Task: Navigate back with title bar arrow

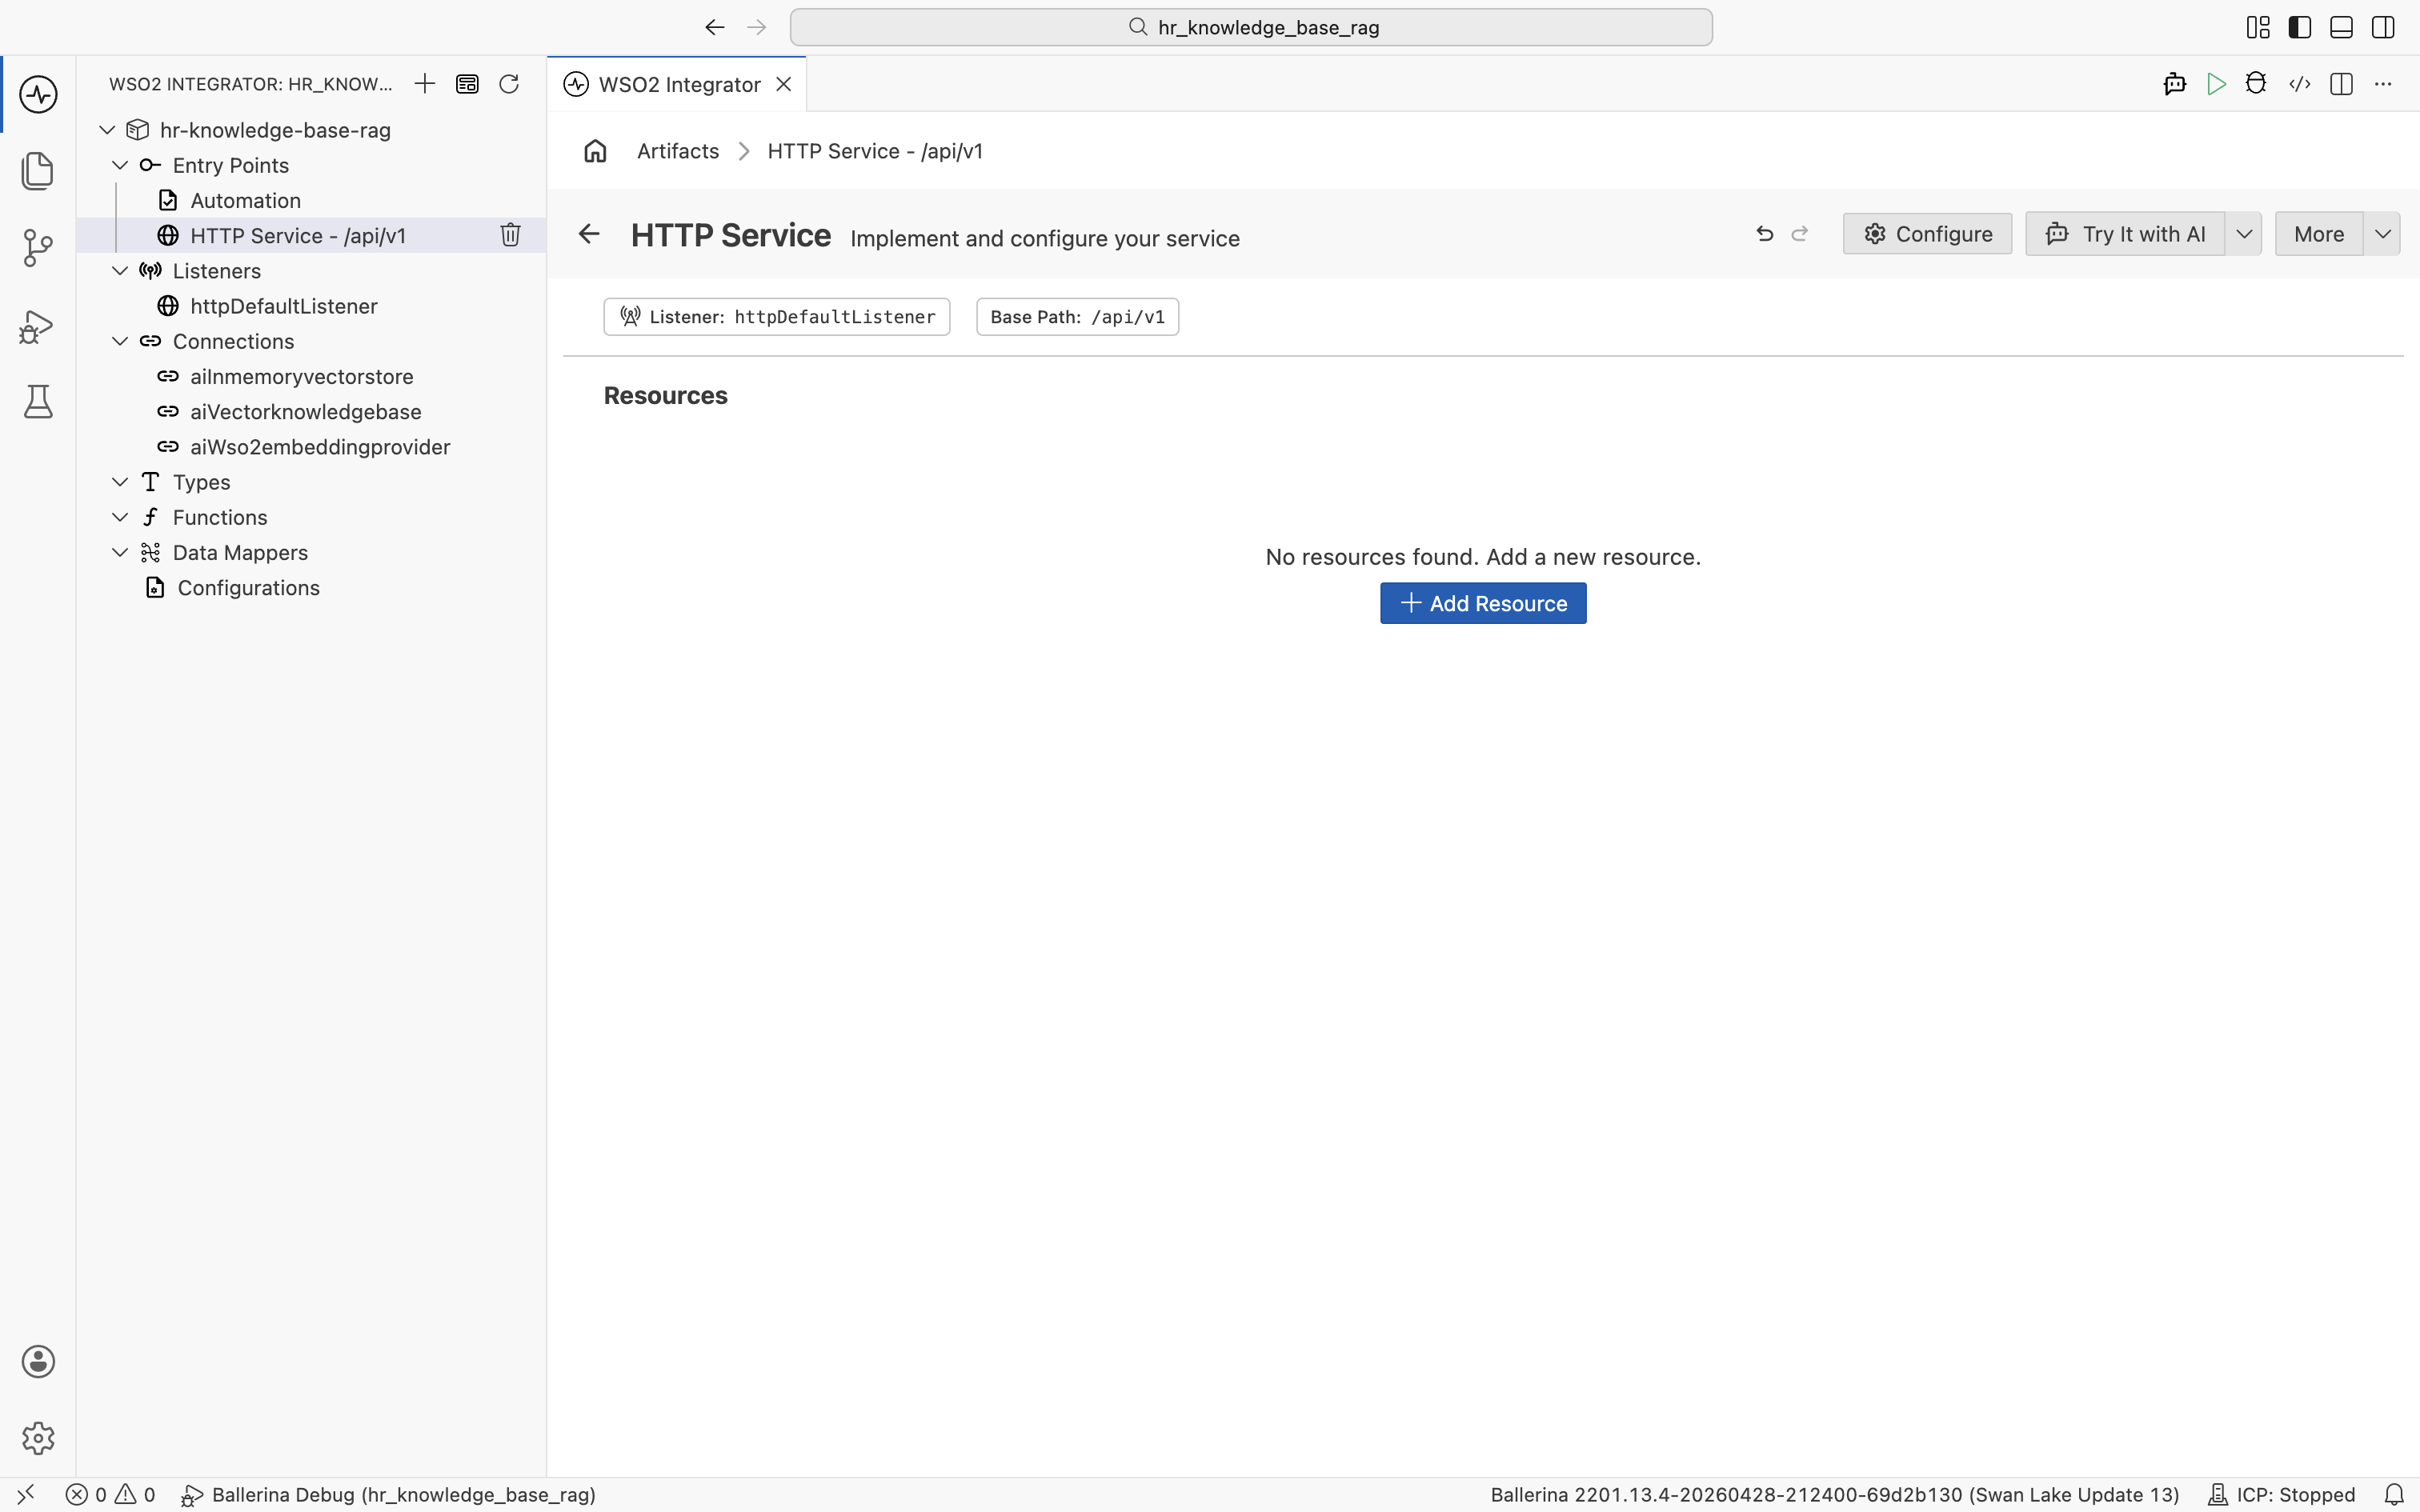Action: click(x=715, y=27)
